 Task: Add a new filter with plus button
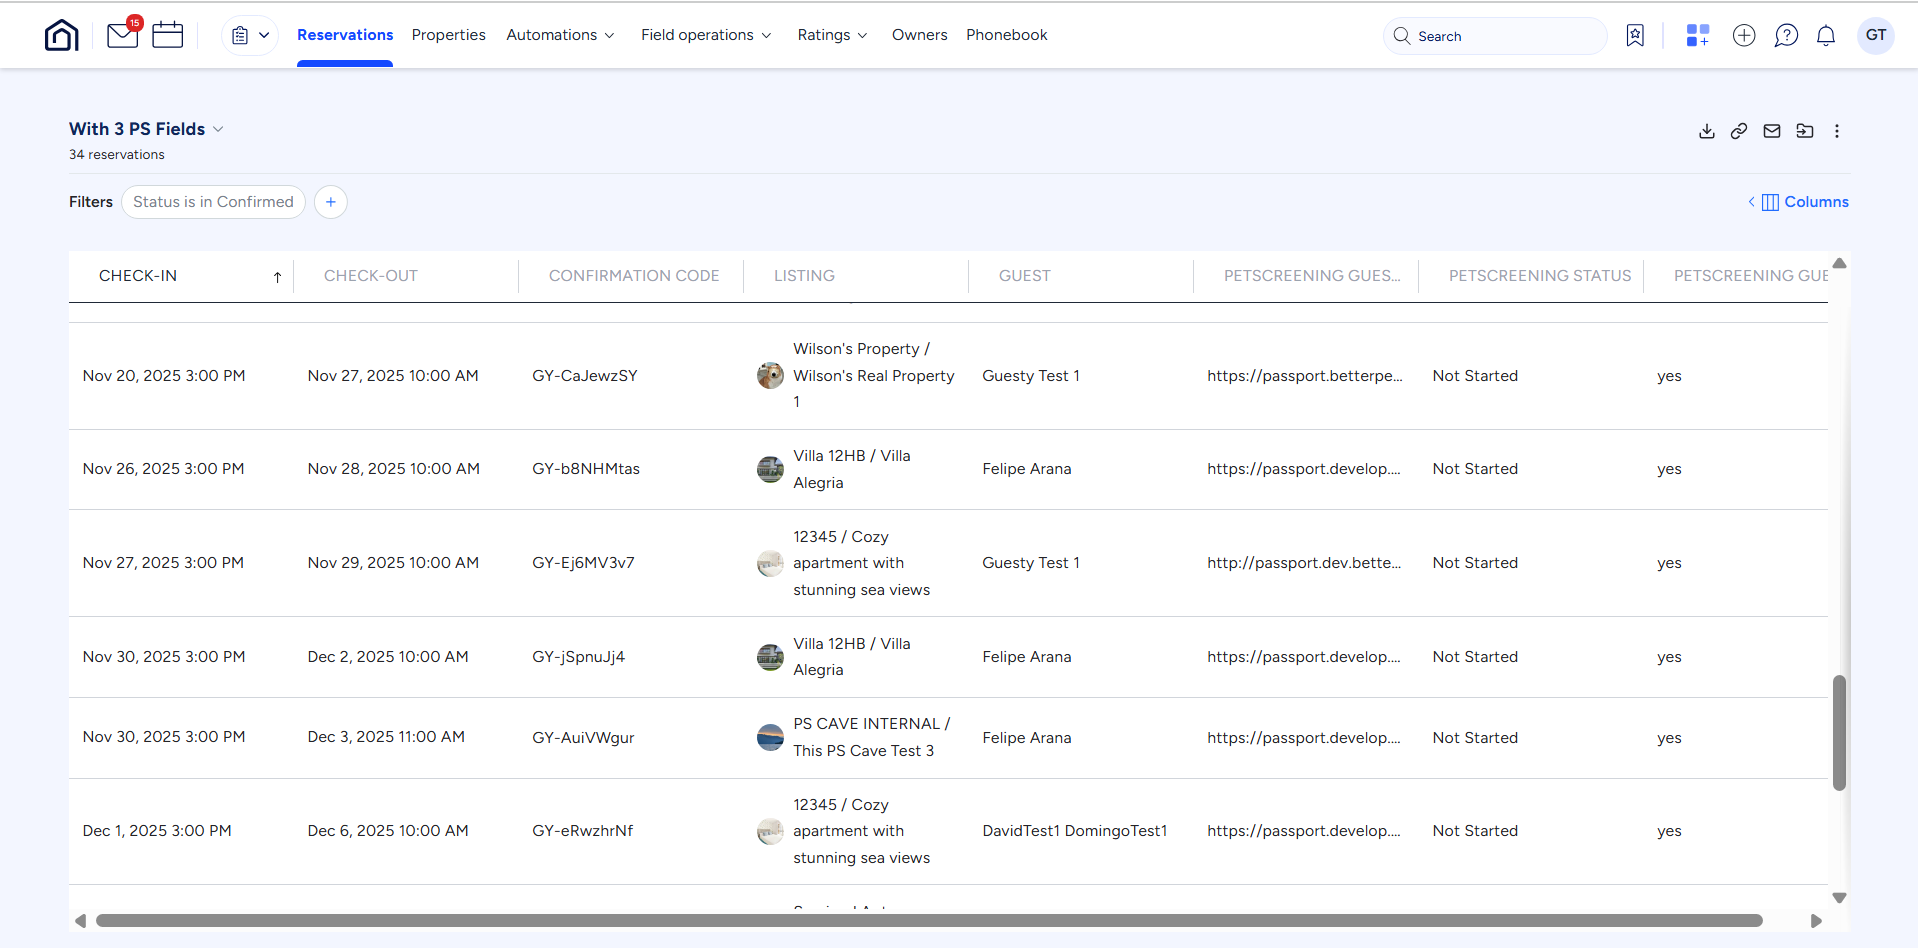pyautogui.click(x=330, y=202)
